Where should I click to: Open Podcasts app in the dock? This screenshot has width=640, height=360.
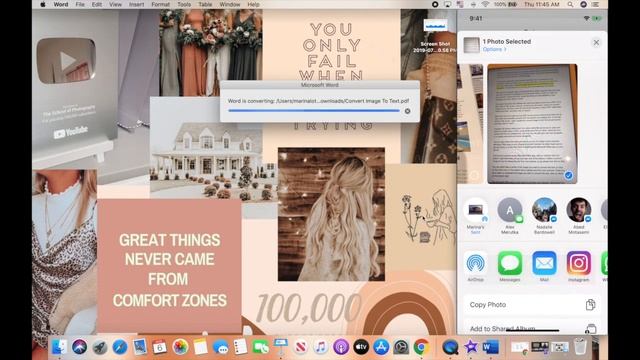click(x=341, y=347)
